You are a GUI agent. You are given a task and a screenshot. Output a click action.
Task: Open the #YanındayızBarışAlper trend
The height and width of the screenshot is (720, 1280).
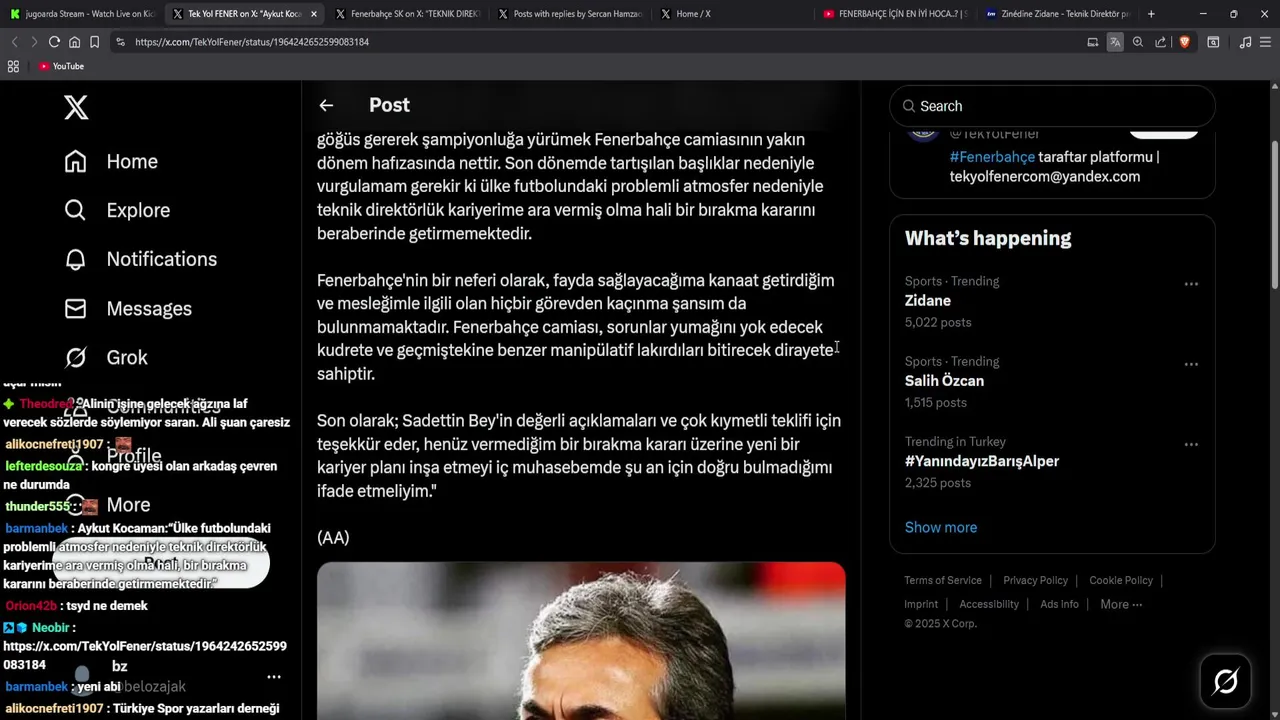pyautogui.click(x=982, y=461)
